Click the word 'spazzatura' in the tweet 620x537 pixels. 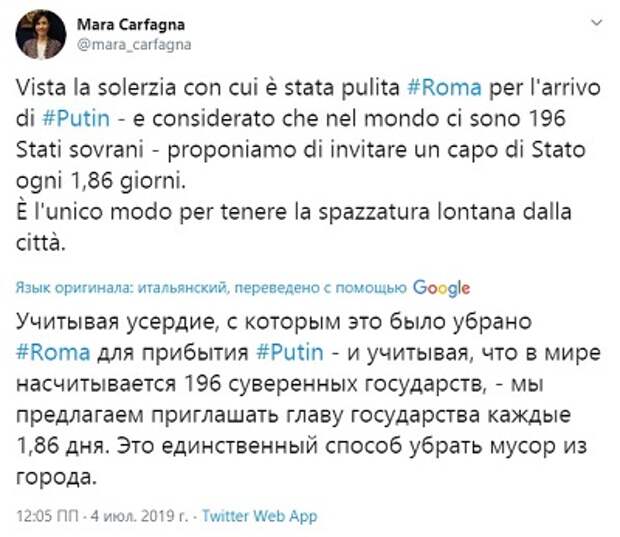coord(374,212)
